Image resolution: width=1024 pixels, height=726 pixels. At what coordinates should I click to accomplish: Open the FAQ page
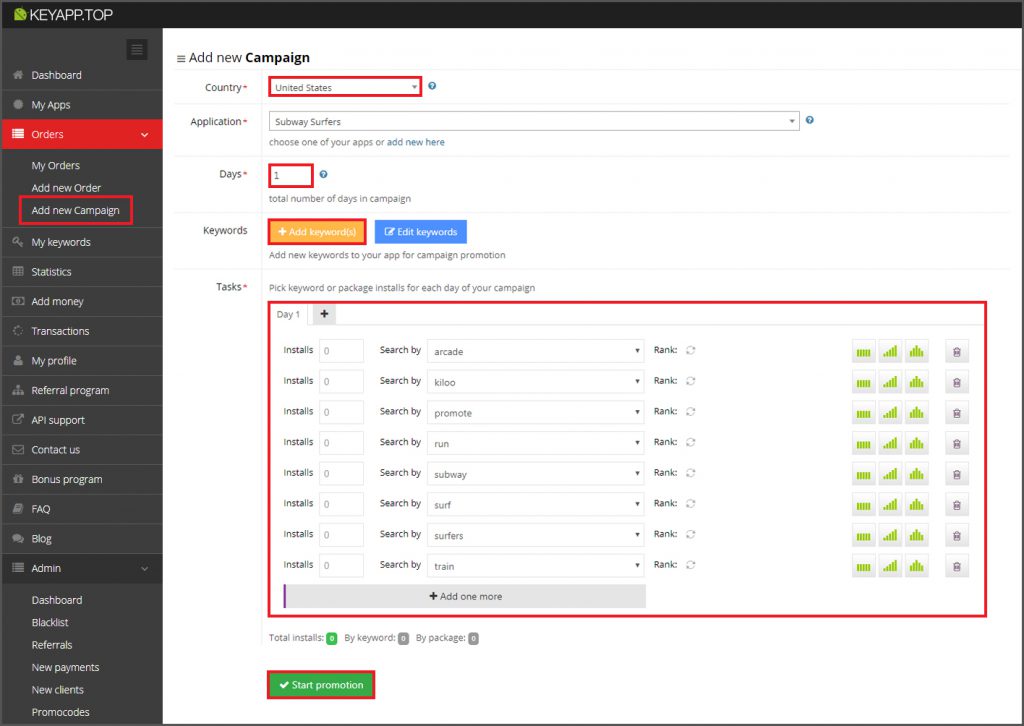[40, 509]
